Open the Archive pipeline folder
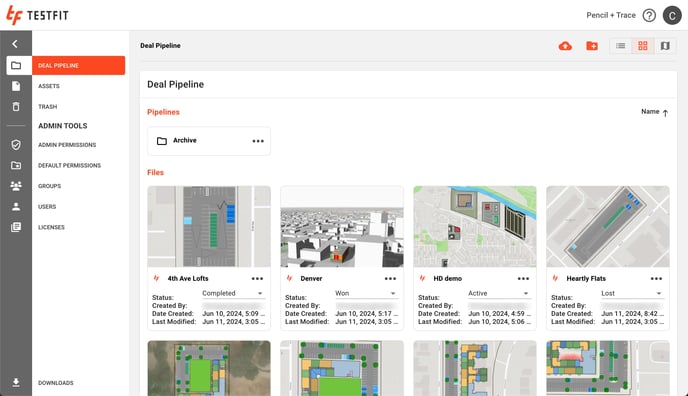 click(209, 141)
